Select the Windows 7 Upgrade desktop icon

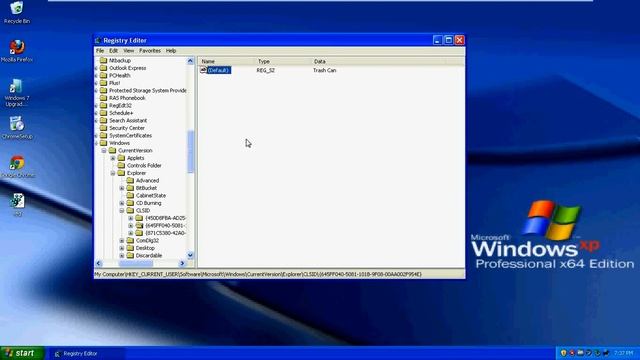pyautogui.click(x=16, y=86)
